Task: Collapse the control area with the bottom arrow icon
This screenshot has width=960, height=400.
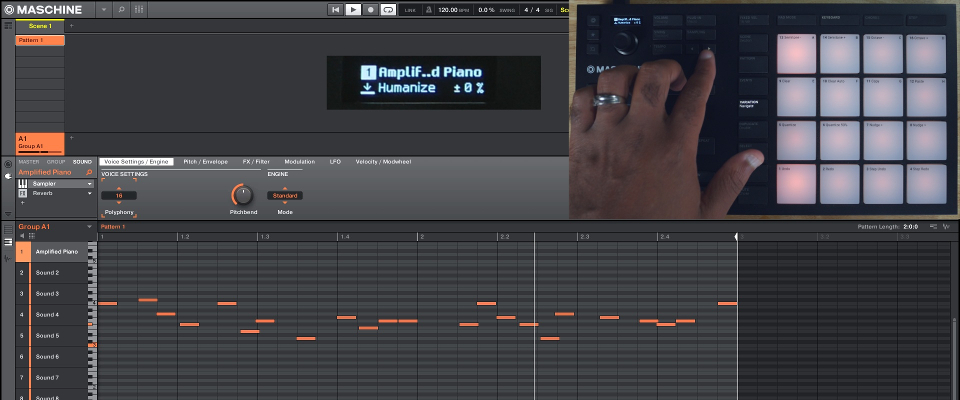Action: pos(8,213)
